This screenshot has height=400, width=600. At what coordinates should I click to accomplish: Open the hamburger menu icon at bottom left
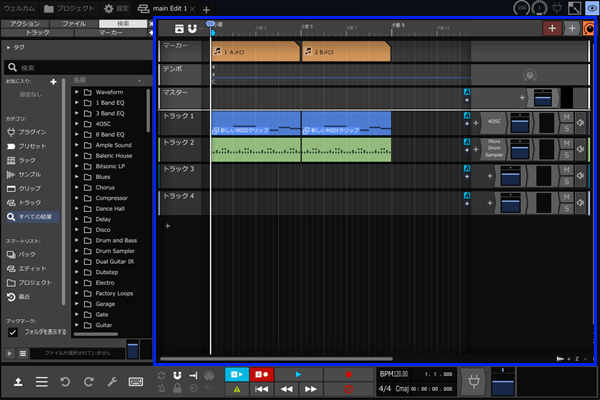pyautogui.click(x=42, y=382)
